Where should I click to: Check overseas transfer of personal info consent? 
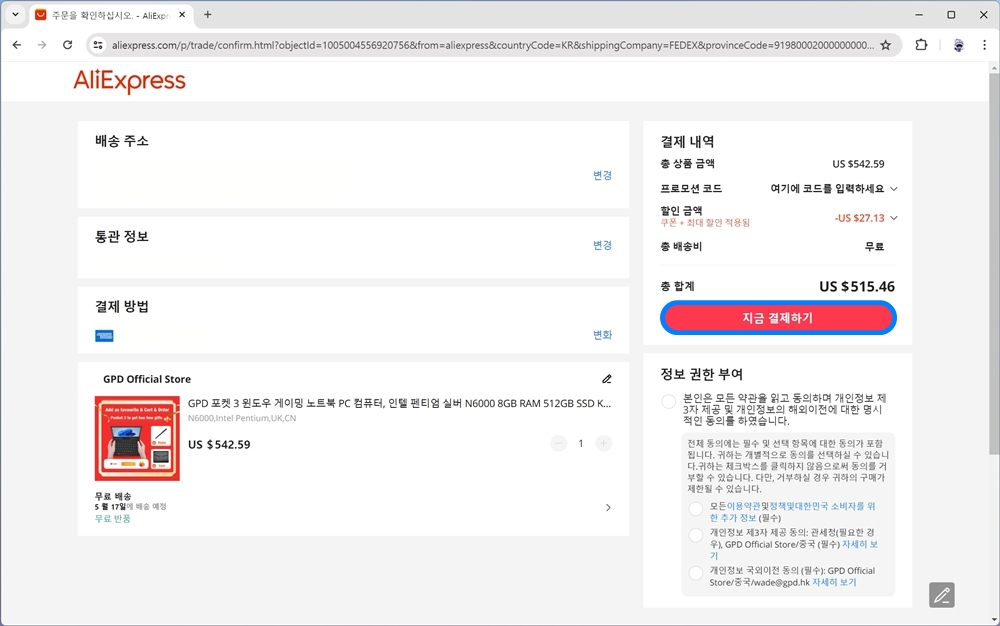(696, 573)
